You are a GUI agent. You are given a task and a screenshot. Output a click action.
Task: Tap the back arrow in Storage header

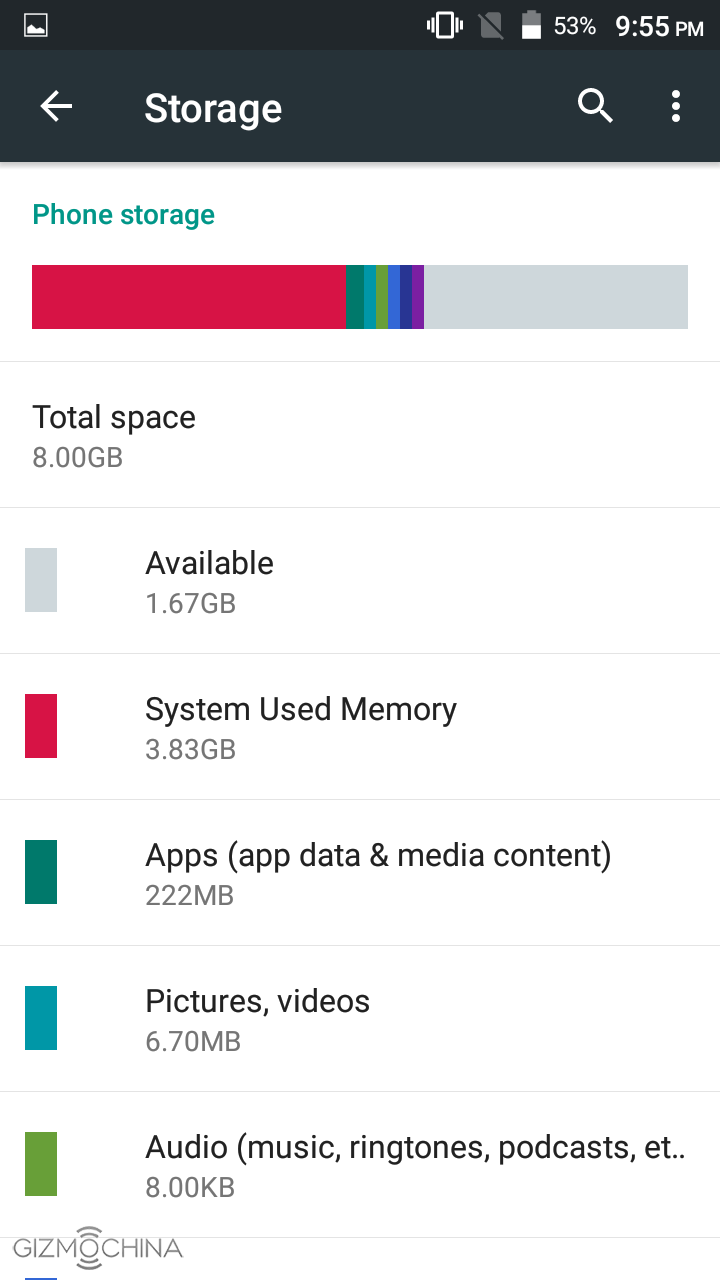[56, 107]
